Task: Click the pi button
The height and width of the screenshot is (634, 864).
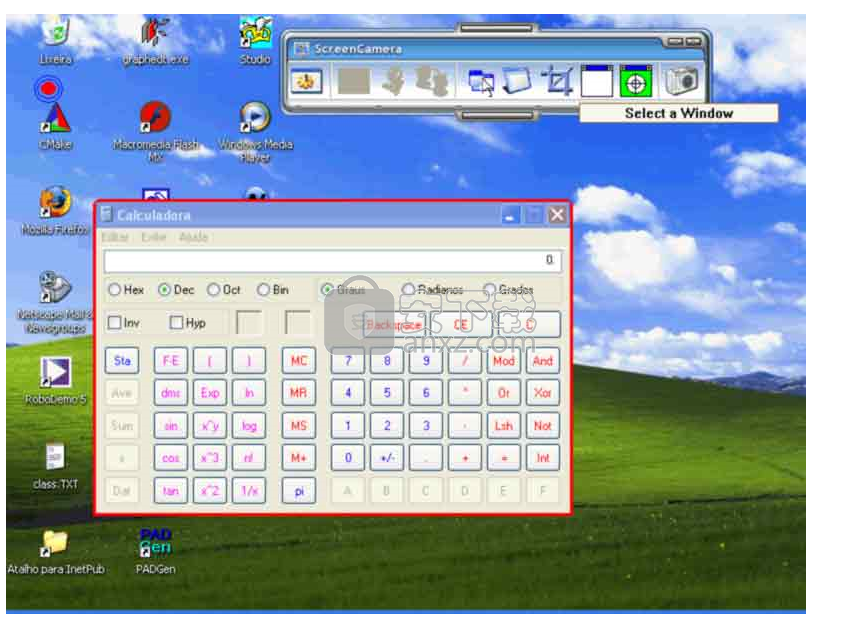Action: 299,491
